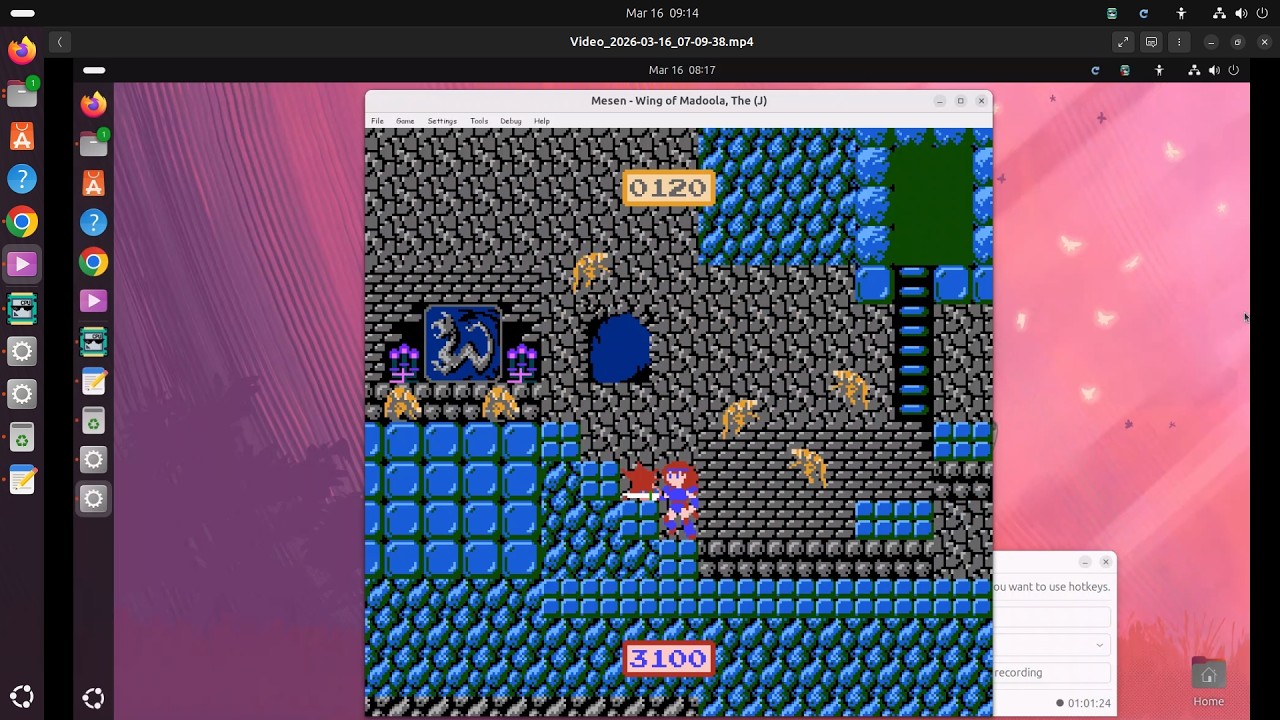Screen dimensions: 1280x720
Task: Click Text Editor in the recorded desktop's dock
Action: click(x=93, y=381)
